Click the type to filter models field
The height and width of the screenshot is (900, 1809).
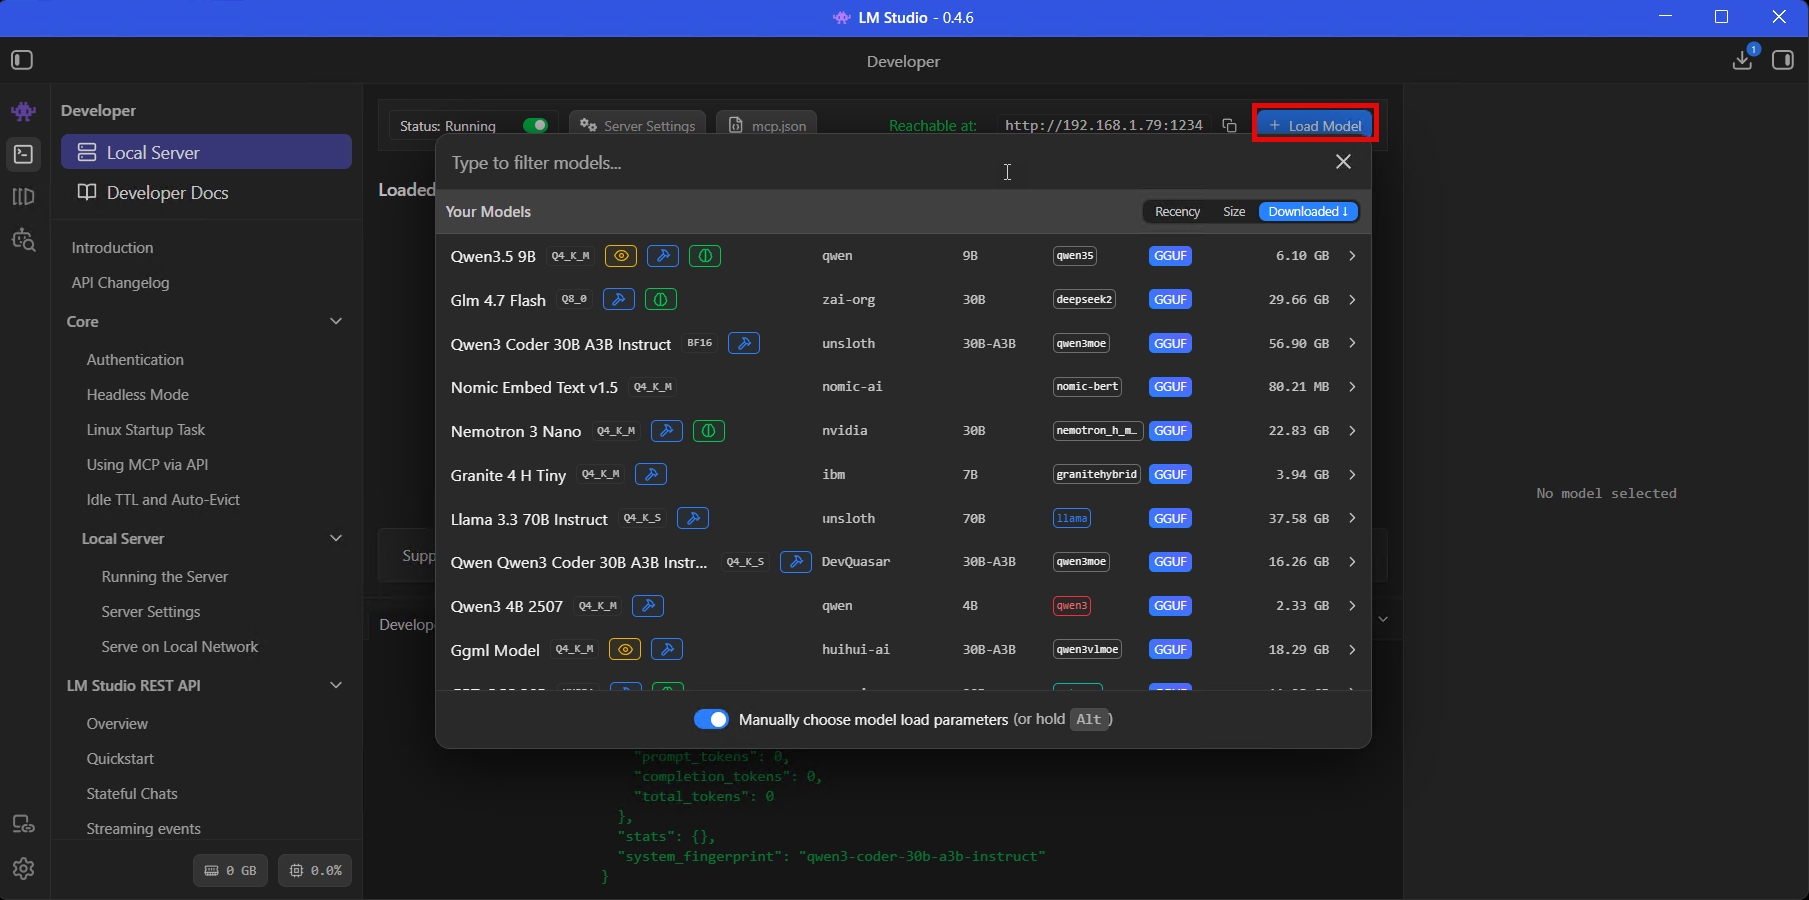700,162
